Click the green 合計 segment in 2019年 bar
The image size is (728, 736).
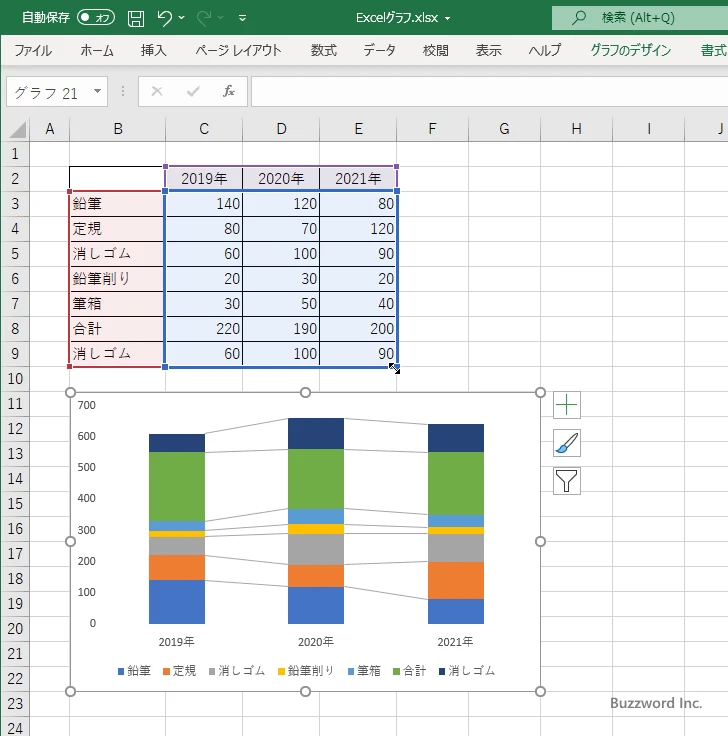pos(177,486)
